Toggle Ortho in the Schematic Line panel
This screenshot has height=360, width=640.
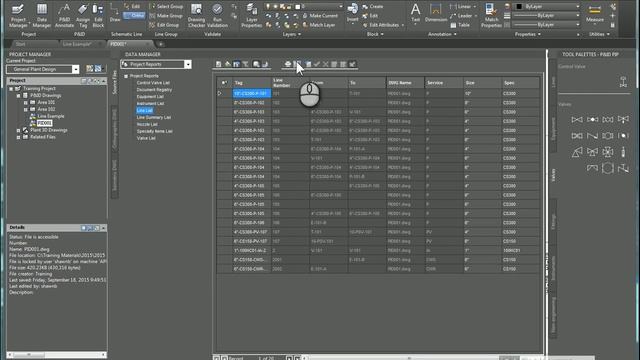click(x=134, y=16)
